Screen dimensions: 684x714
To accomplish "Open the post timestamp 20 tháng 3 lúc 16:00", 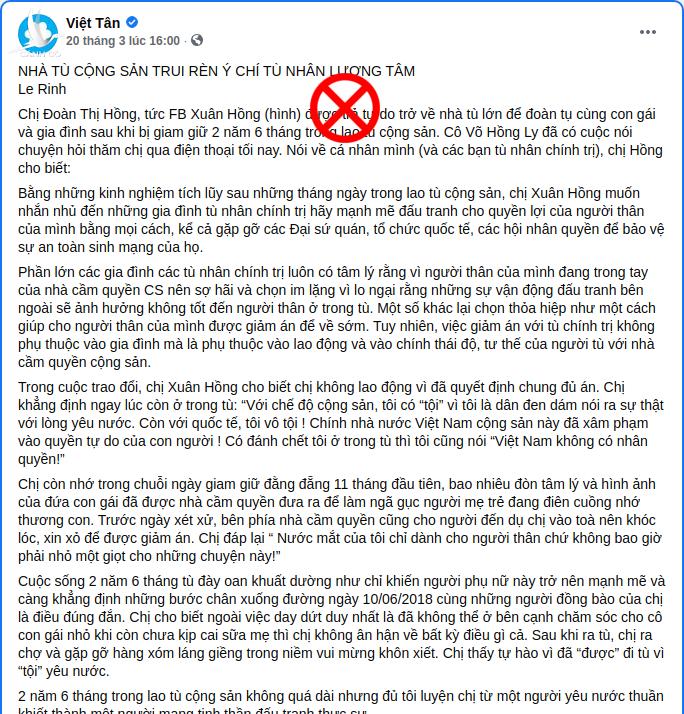I will click(123, 41).
